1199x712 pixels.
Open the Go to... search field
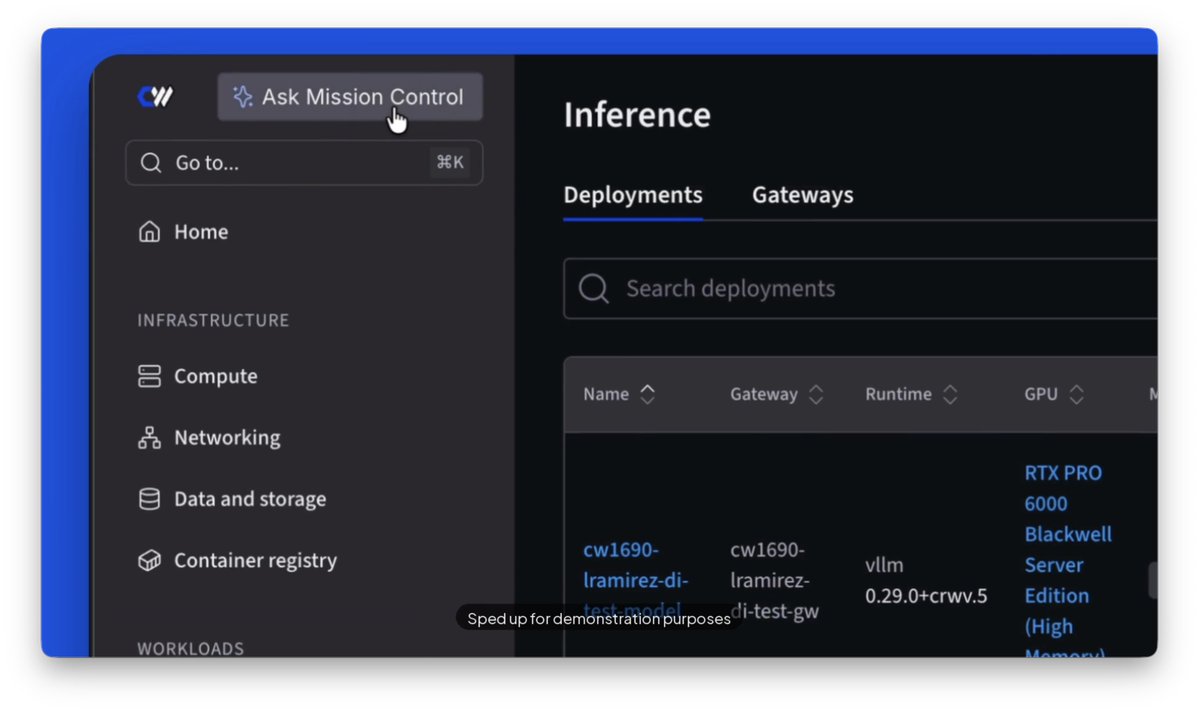[x=304, y=162]
